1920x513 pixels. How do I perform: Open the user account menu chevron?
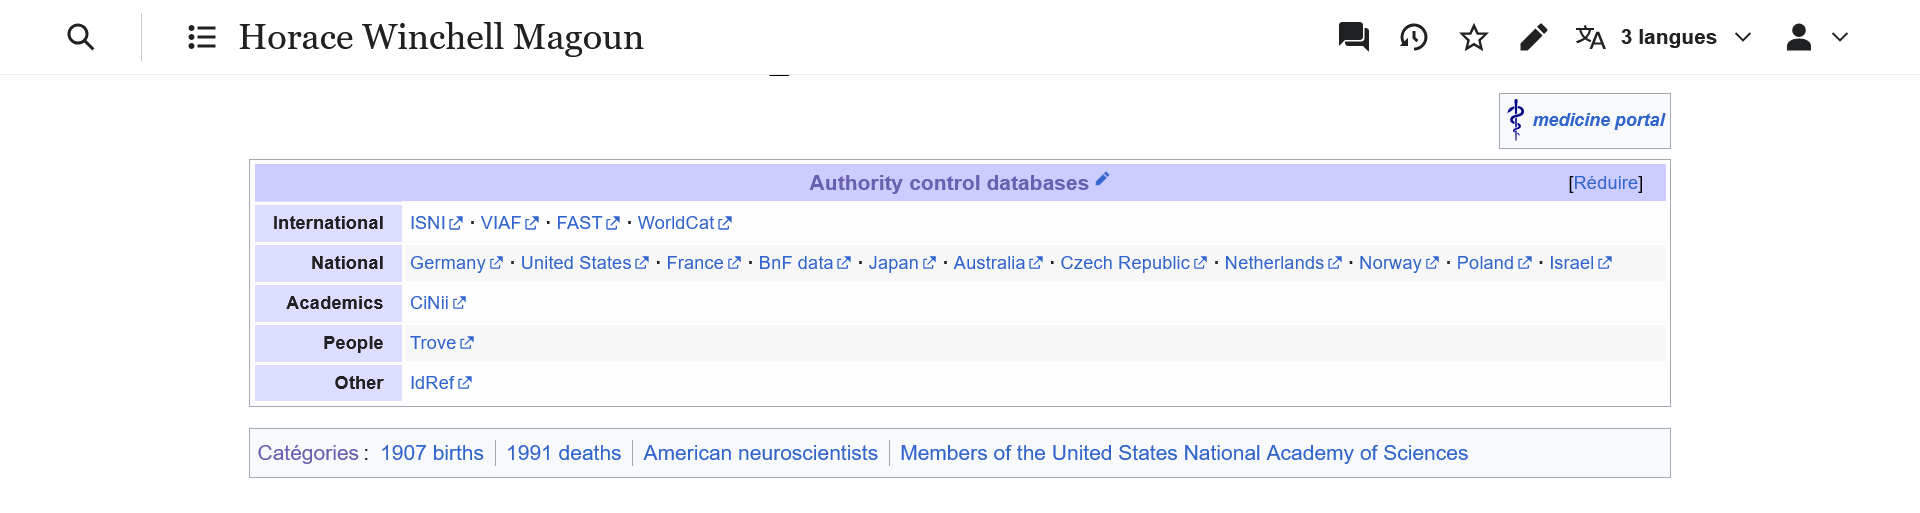pyautogui.click(x=1839, y=37)
